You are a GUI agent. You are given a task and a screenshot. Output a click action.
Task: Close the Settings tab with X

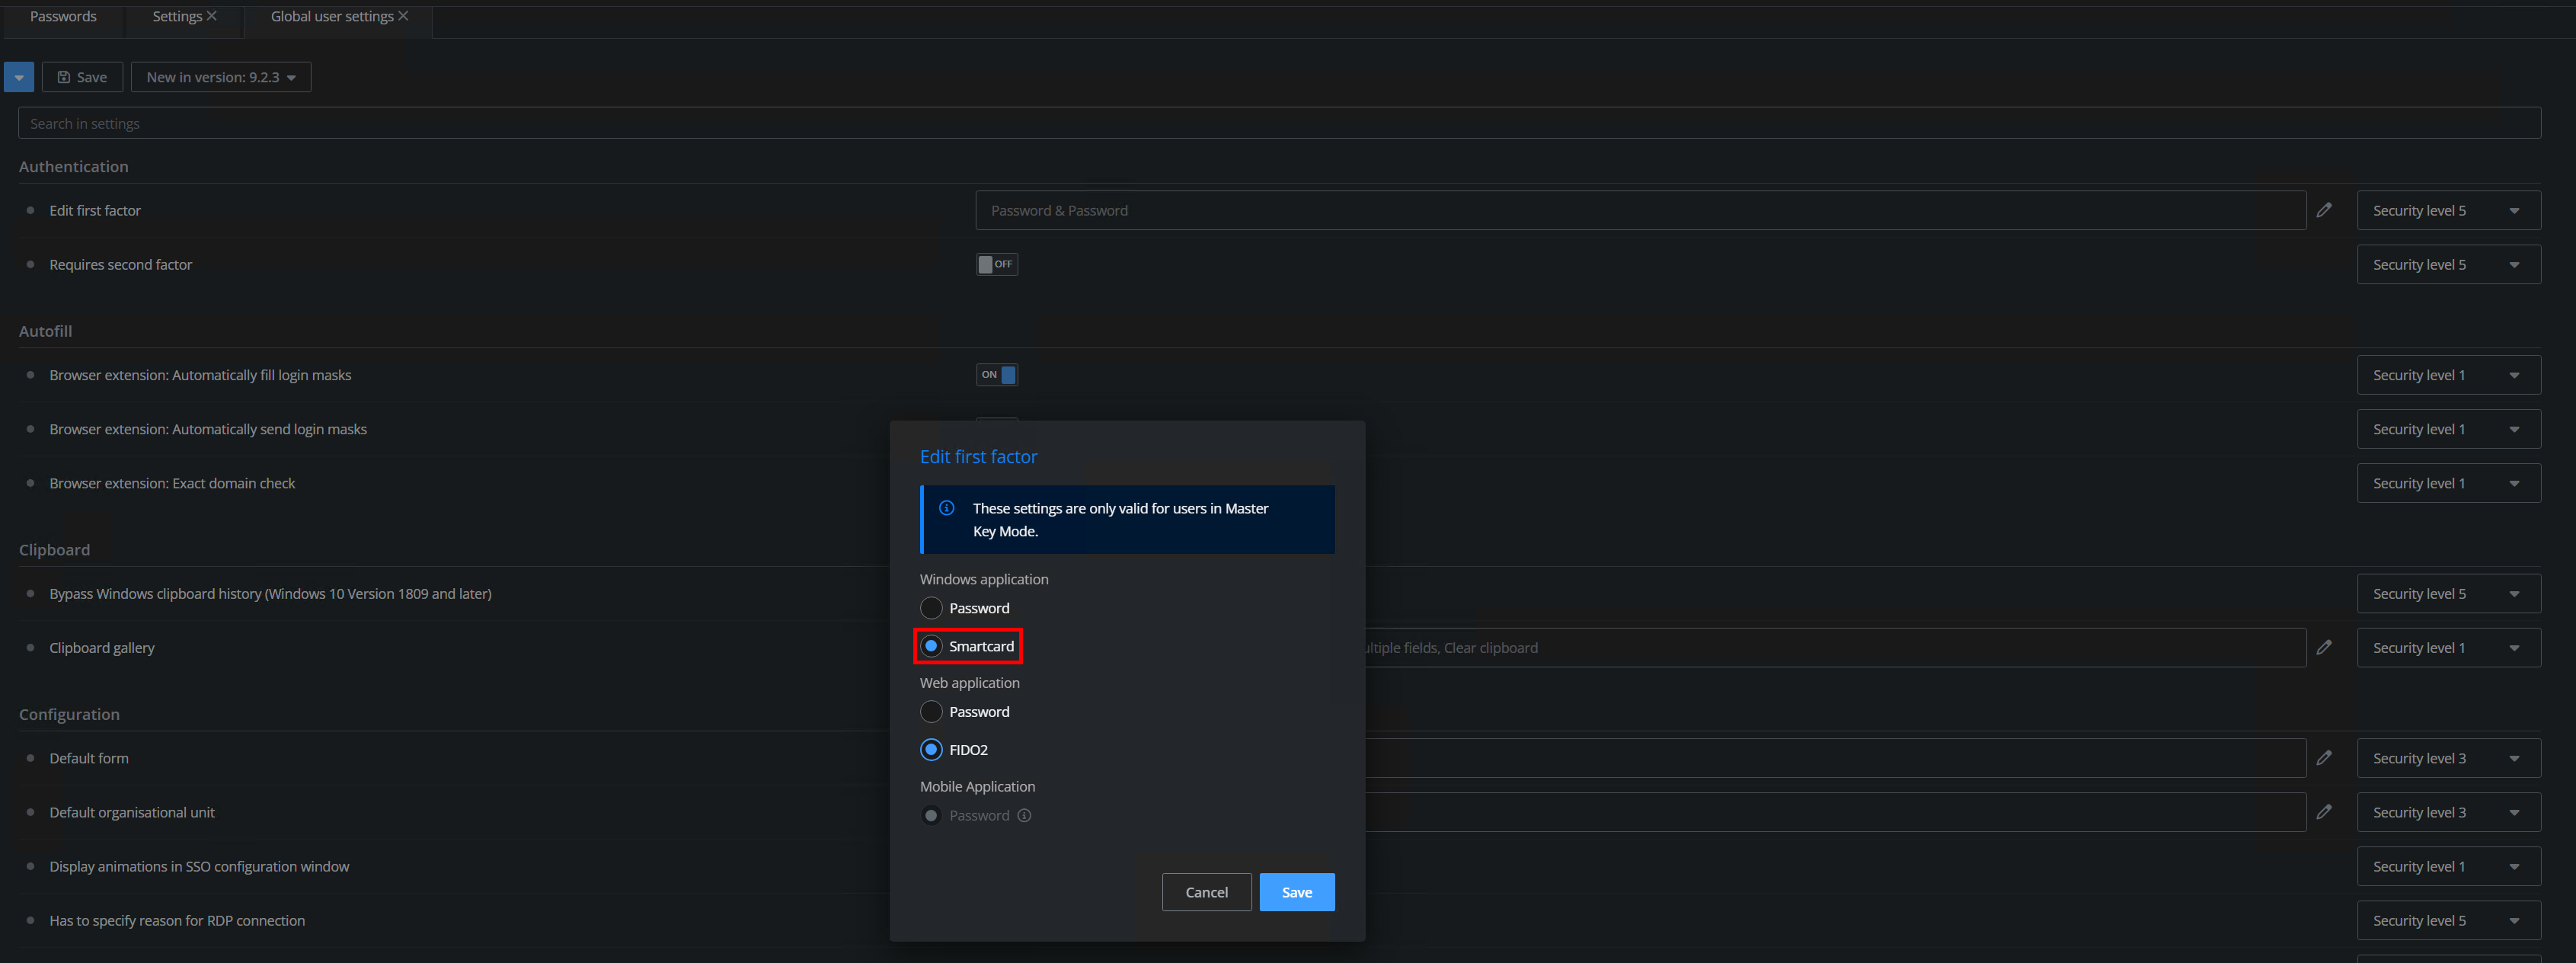[211, 16]
